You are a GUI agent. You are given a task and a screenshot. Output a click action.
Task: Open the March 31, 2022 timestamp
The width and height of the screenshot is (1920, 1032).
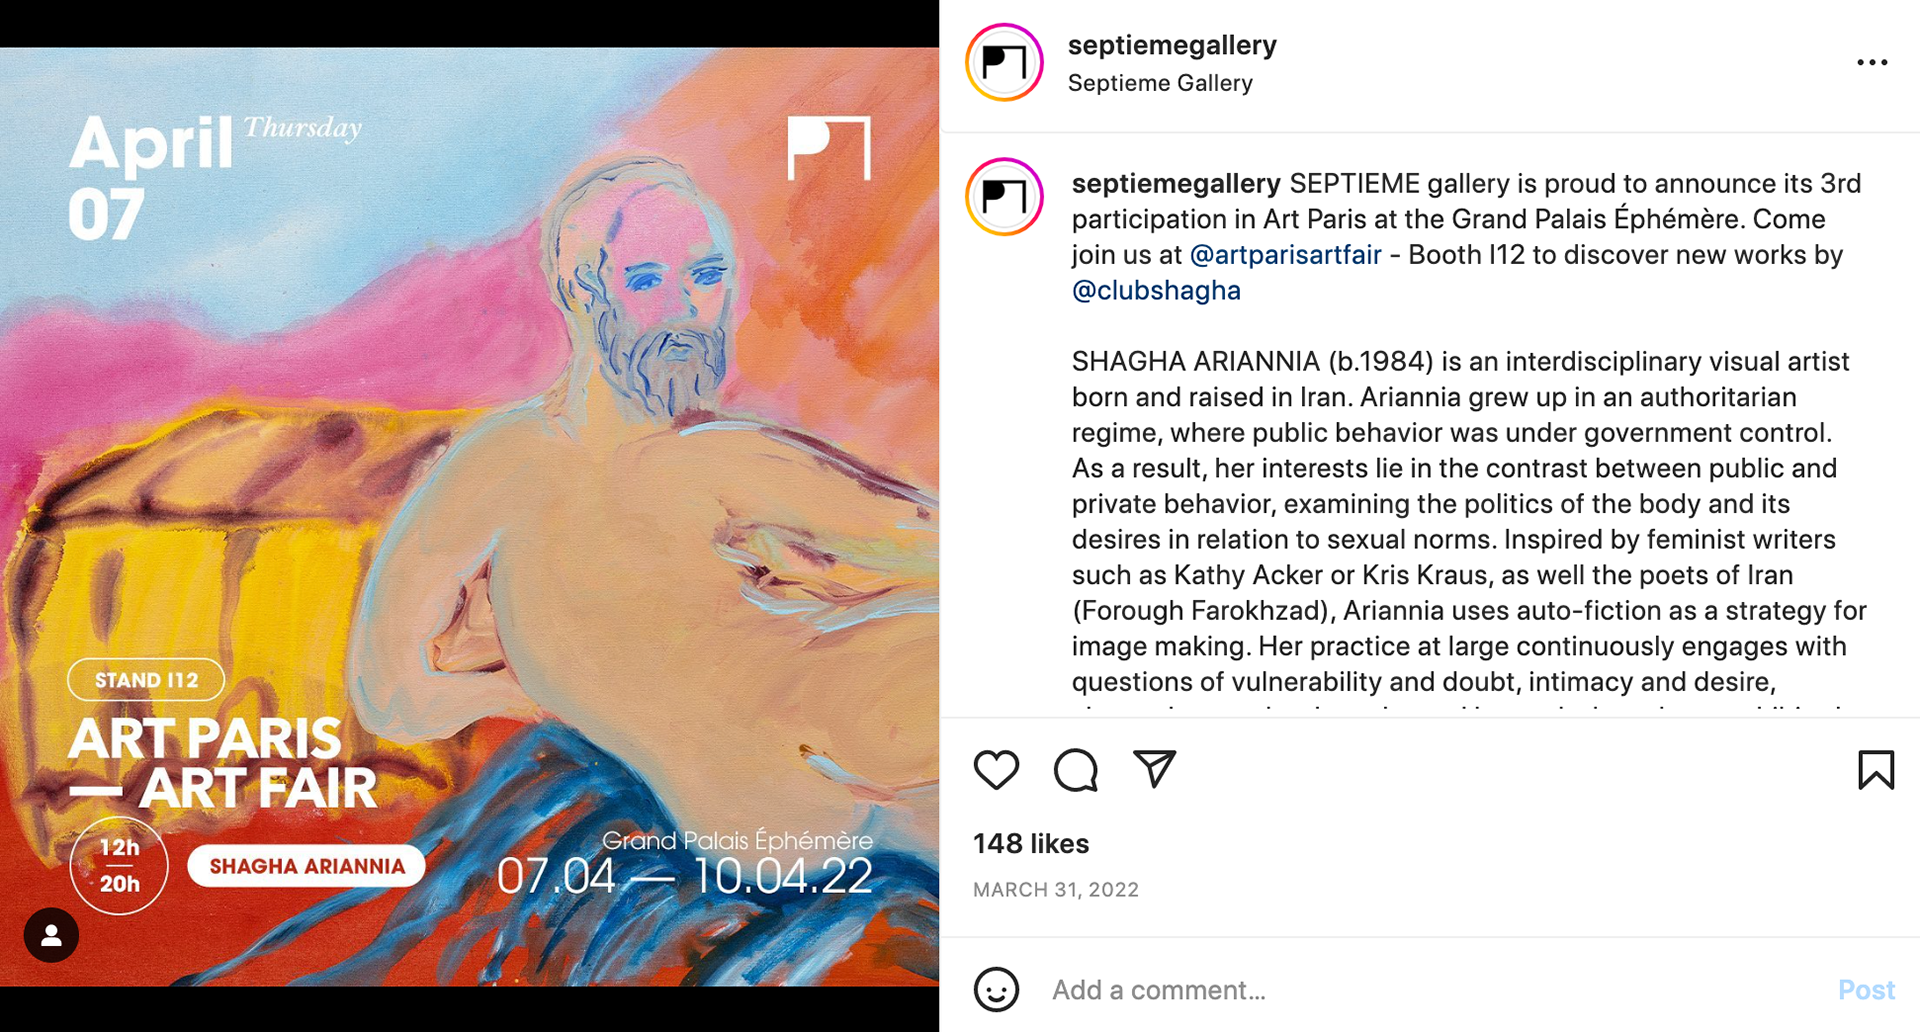[x=1056, y=890]
